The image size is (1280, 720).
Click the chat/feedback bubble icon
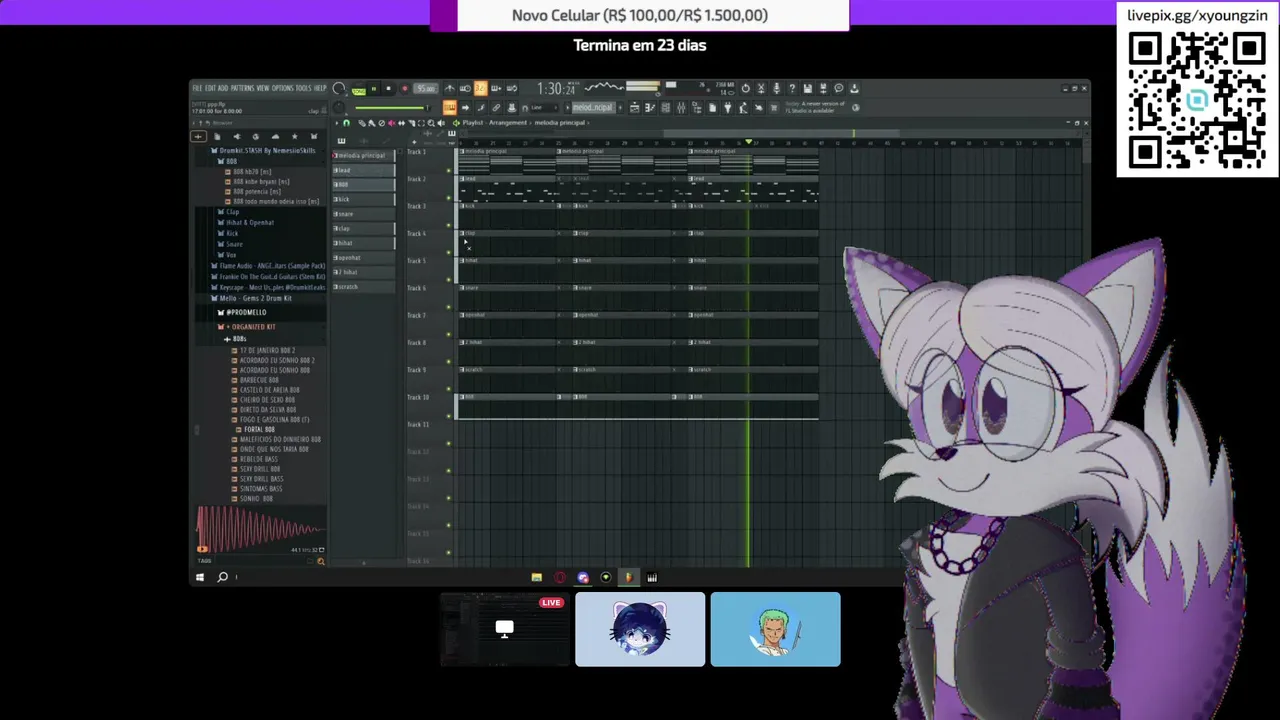tap(839, 88)
